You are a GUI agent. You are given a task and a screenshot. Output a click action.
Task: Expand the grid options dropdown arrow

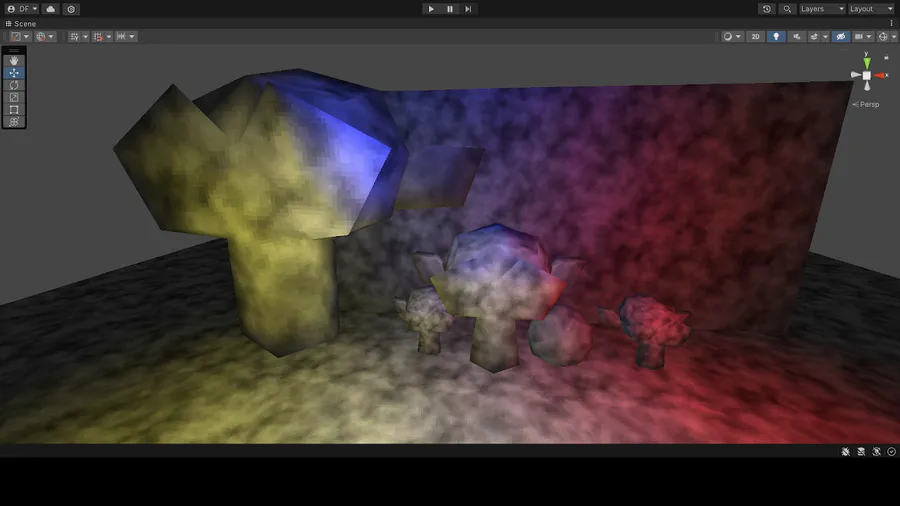pos(86,37)
